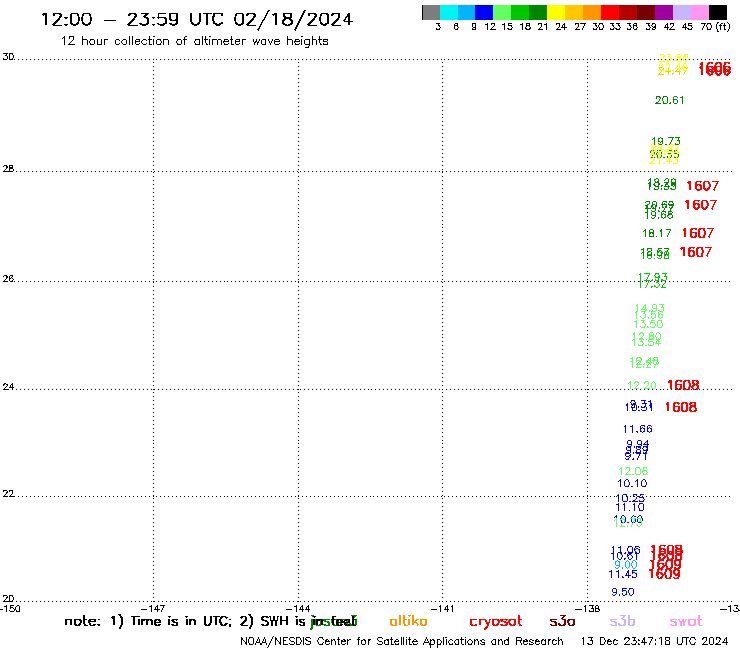Click the title '12:00 – 23:59 UTC 02/18/2024'
This screenshot has width=740, height=650.
point(197,19)
